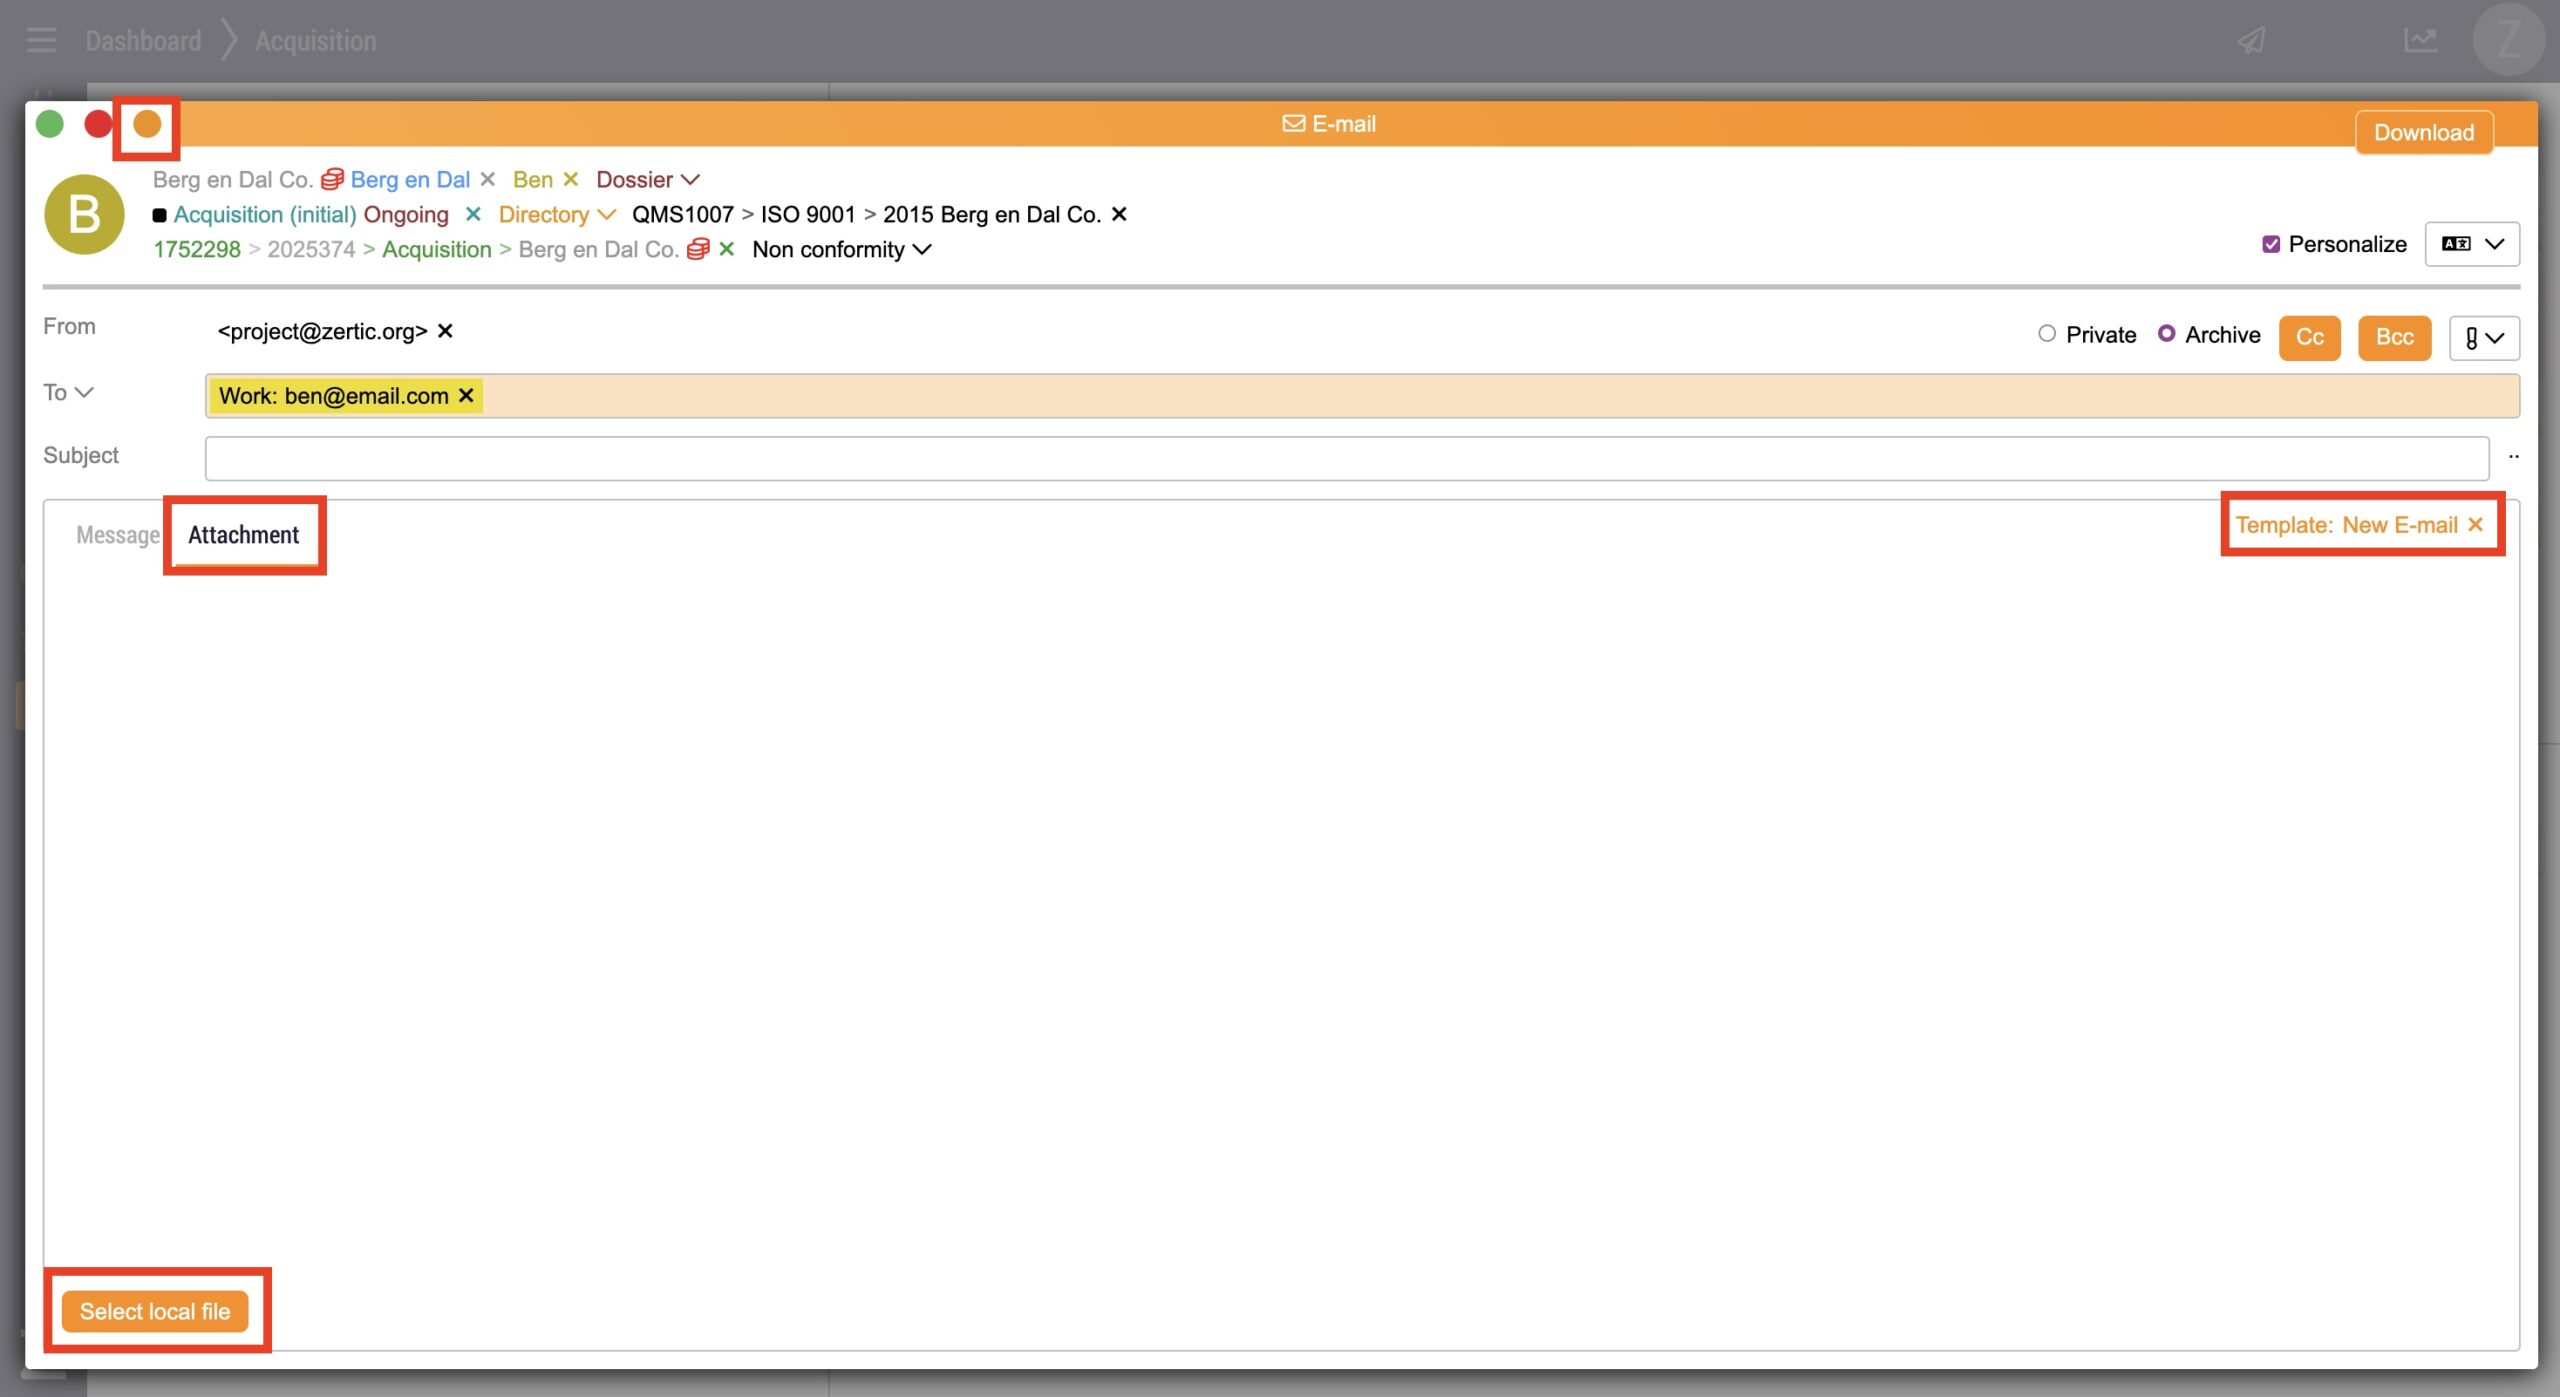Remove the project@zertic.org sender address

coord(446,331)
